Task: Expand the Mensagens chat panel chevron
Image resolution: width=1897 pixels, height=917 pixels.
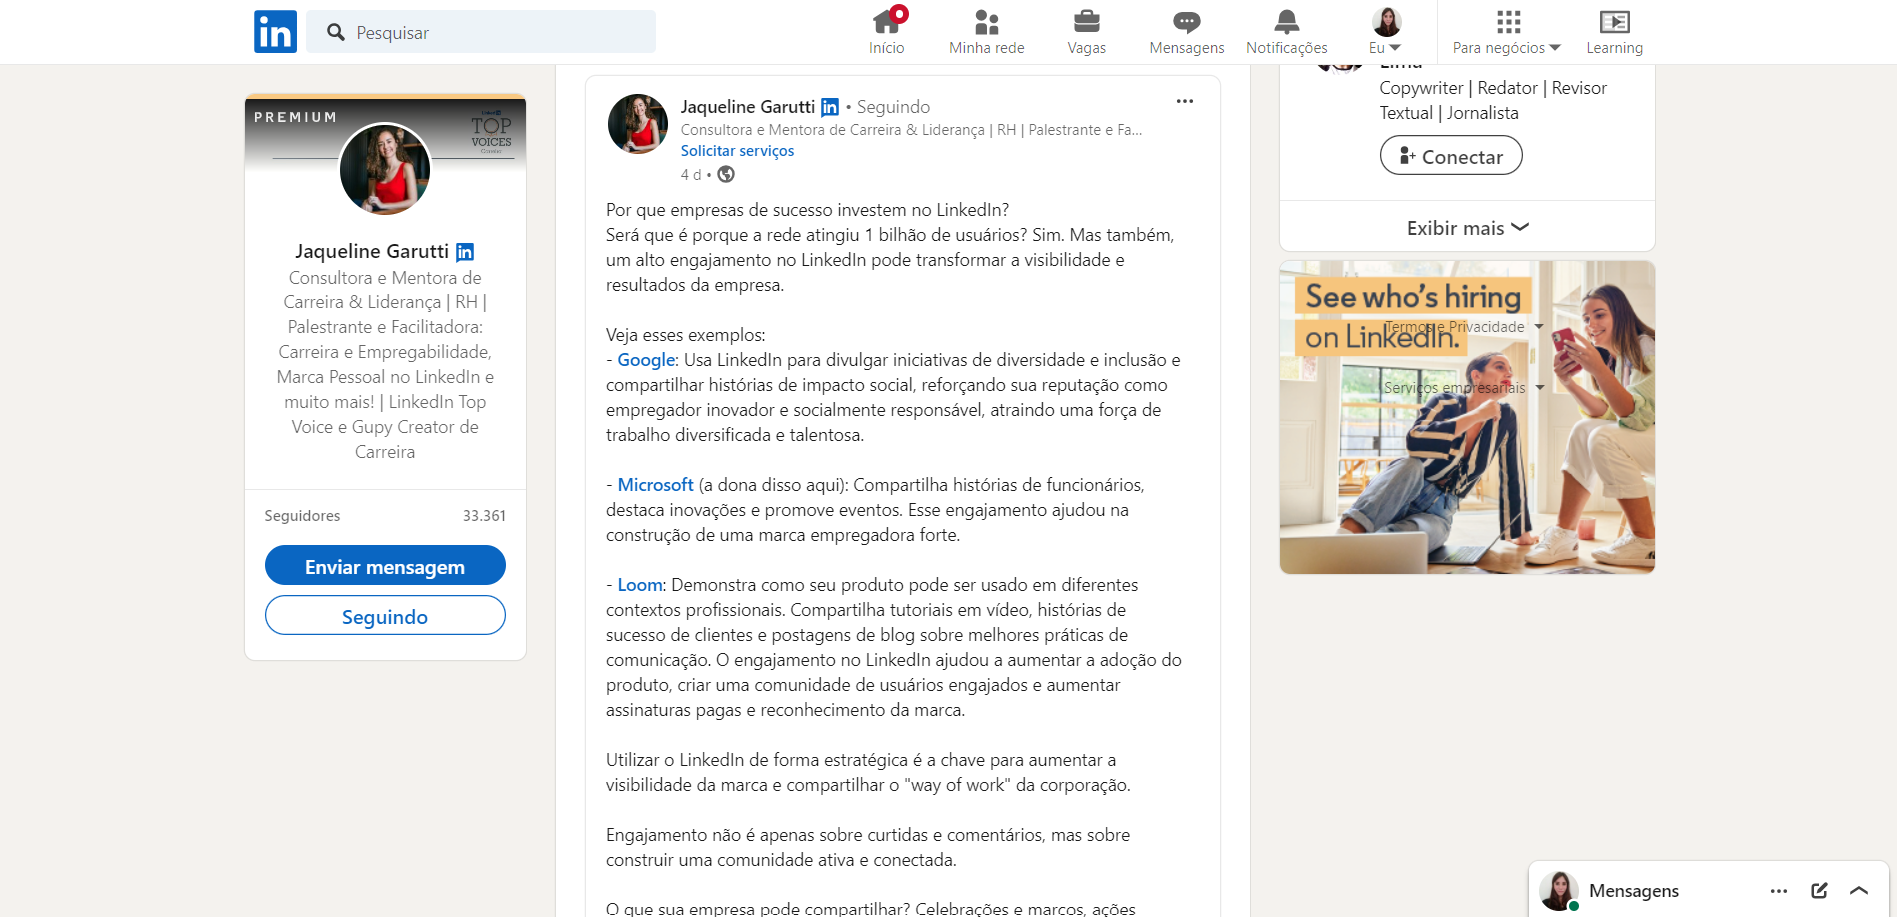Action: pyautogui.click(x=1859, y=891)
